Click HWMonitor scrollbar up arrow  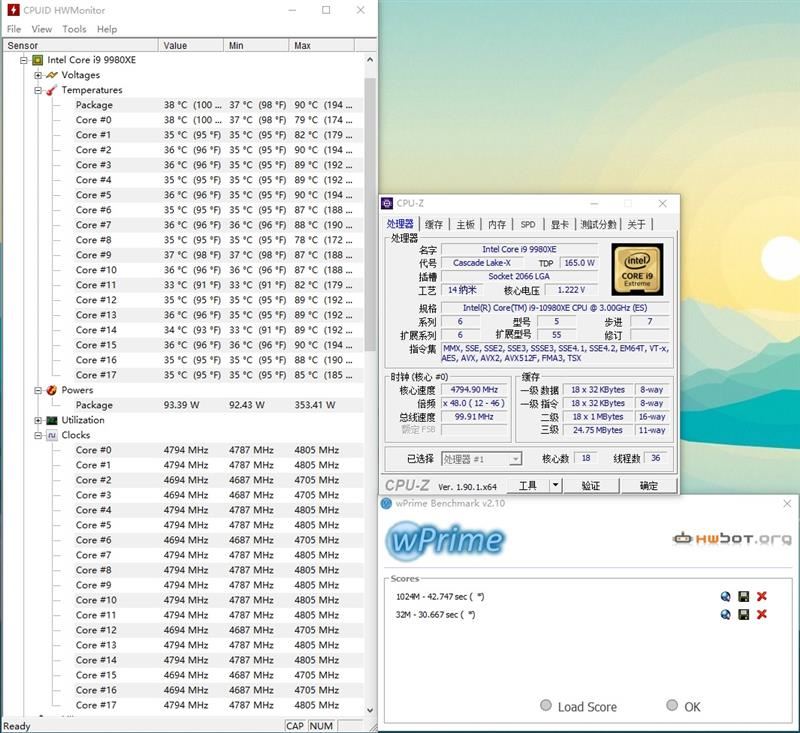point(370,60)
